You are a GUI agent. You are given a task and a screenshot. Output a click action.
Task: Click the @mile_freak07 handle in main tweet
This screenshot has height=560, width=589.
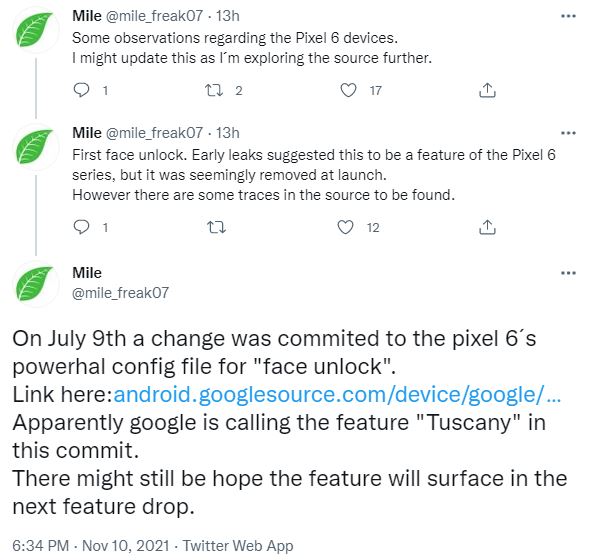(120, 293)
